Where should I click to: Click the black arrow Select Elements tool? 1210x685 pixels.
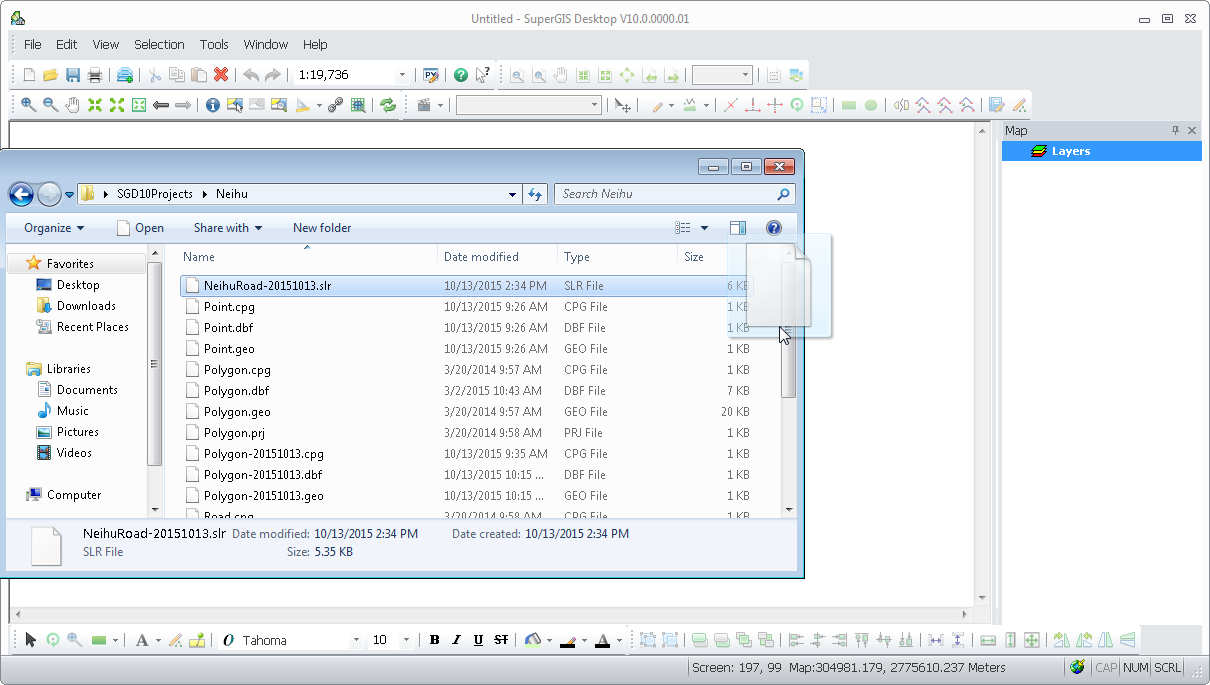[x=31, y=640]
